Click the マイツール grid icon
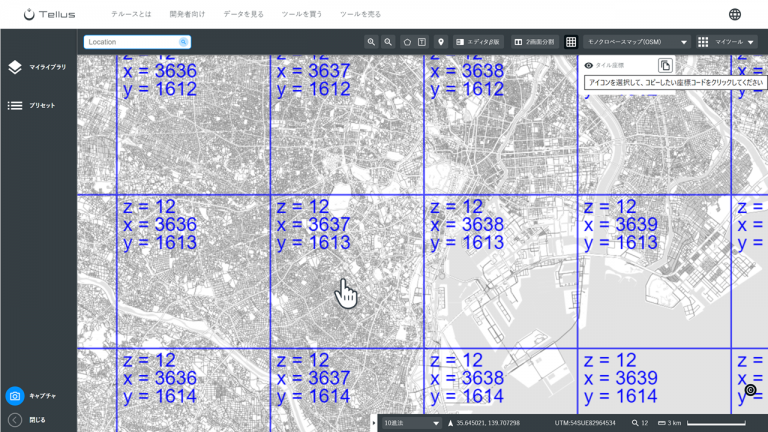Image resolution: width=768 pixels, height=432 pixels. tap(703, 42)
